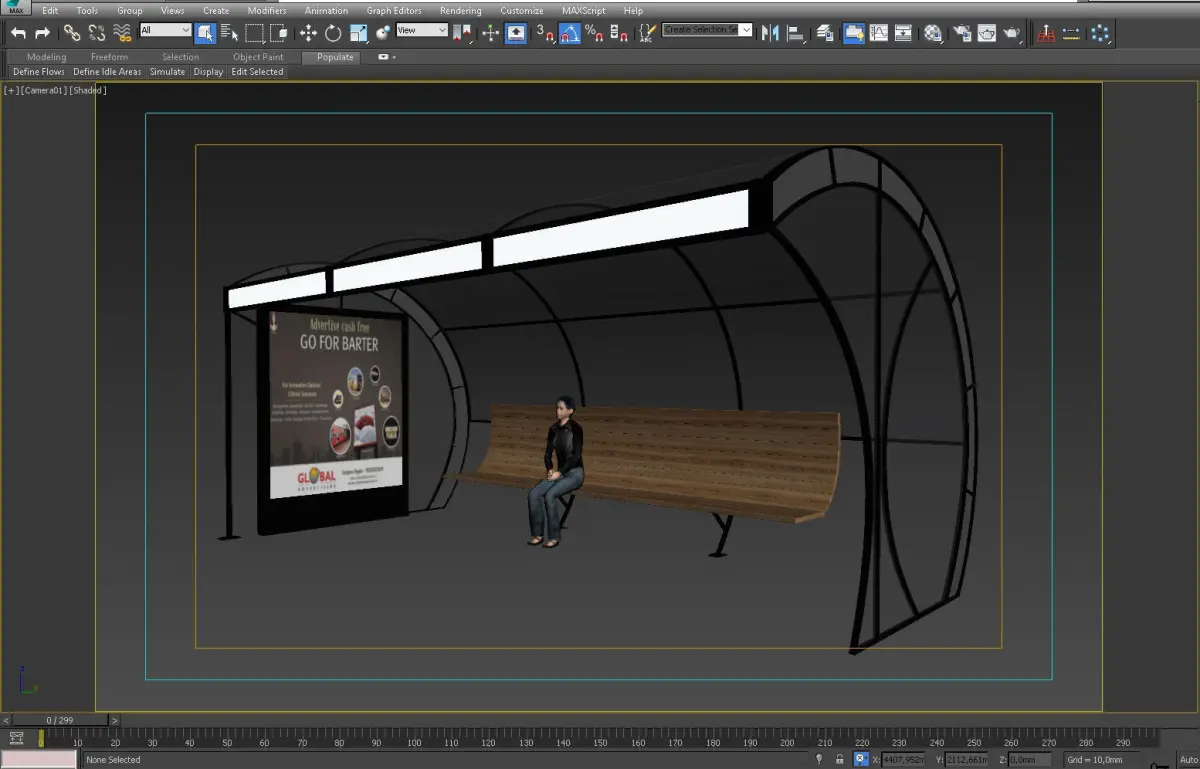The width and height of the screenshot is (1200, 769).
Task: Select the Select and Rotate tool
Action: 333,33
